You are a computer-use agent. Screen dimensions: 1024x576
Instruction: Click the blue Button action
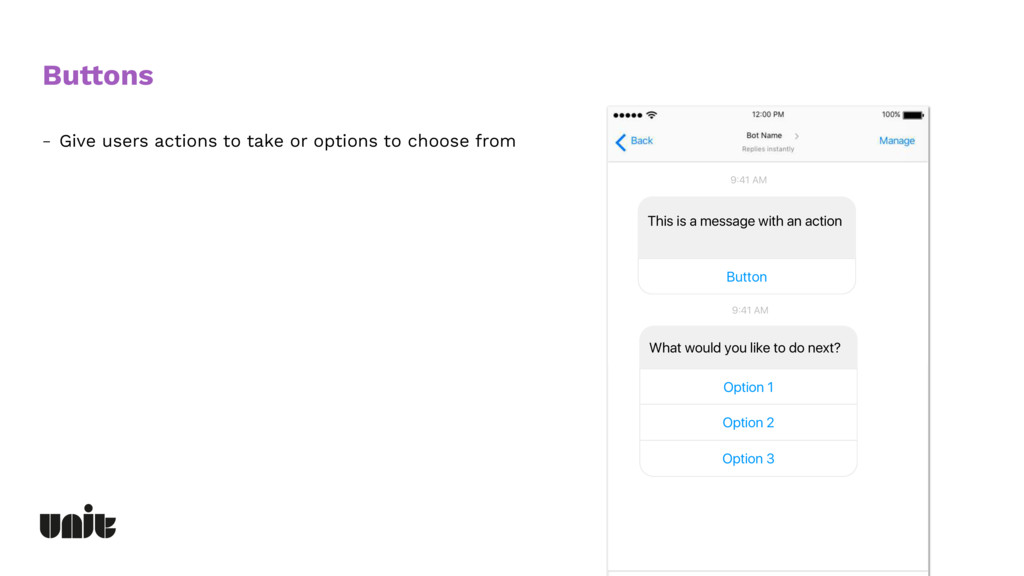746,277
